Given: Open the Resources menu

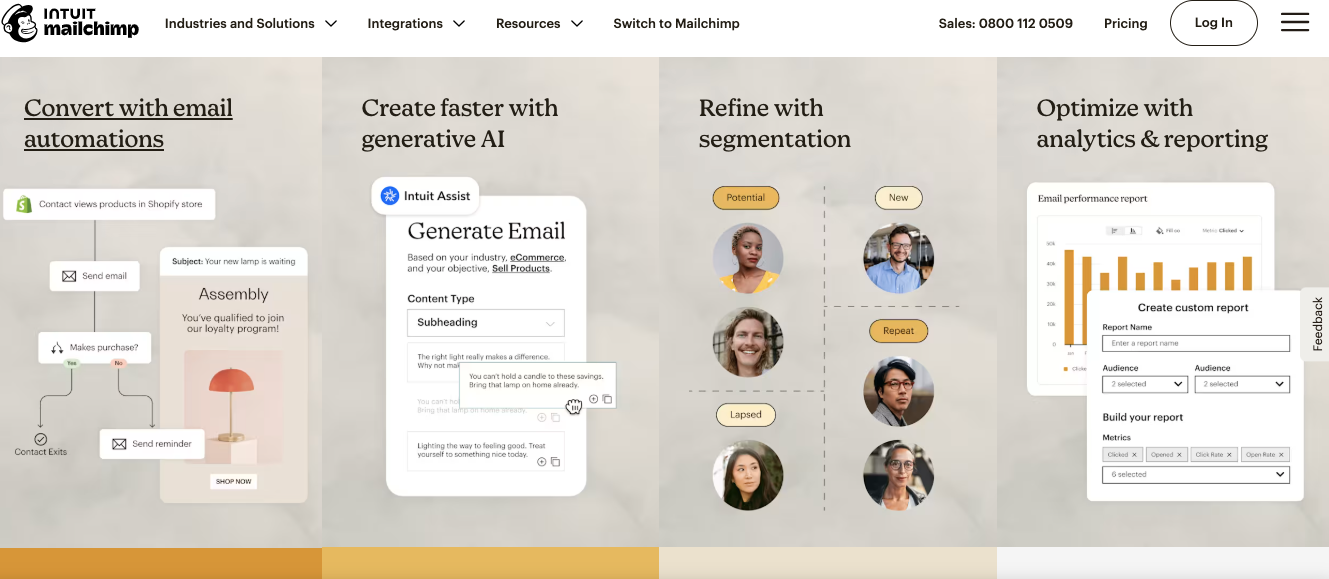Looking at the screenshot, I should coord(539,23).
